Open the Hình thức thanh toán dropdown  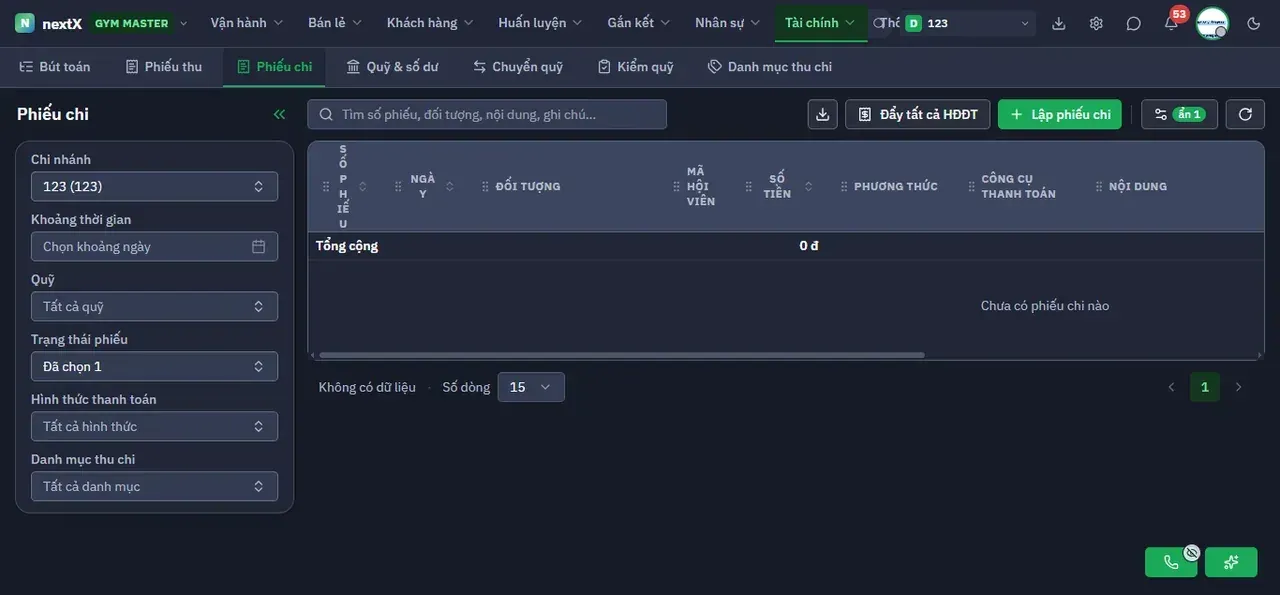click(154, 426)
